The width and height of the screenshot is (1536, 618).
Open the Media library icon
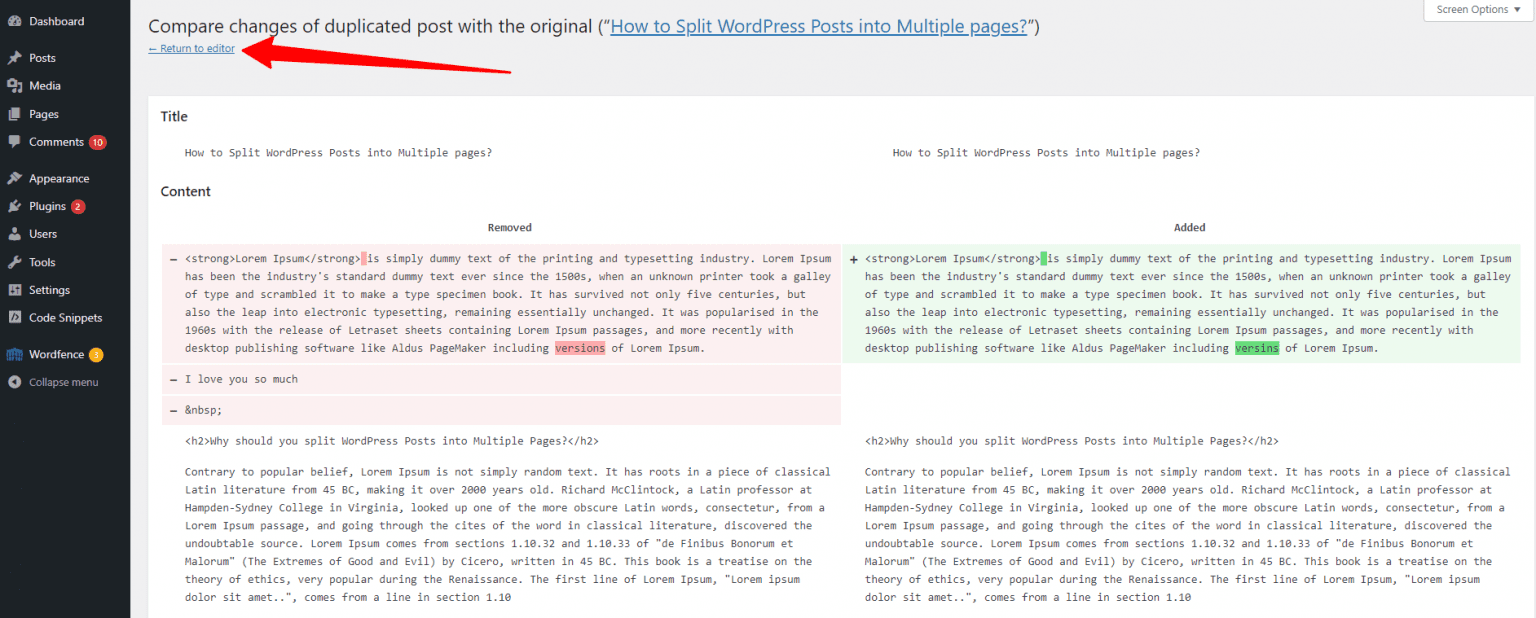(14, 85)
